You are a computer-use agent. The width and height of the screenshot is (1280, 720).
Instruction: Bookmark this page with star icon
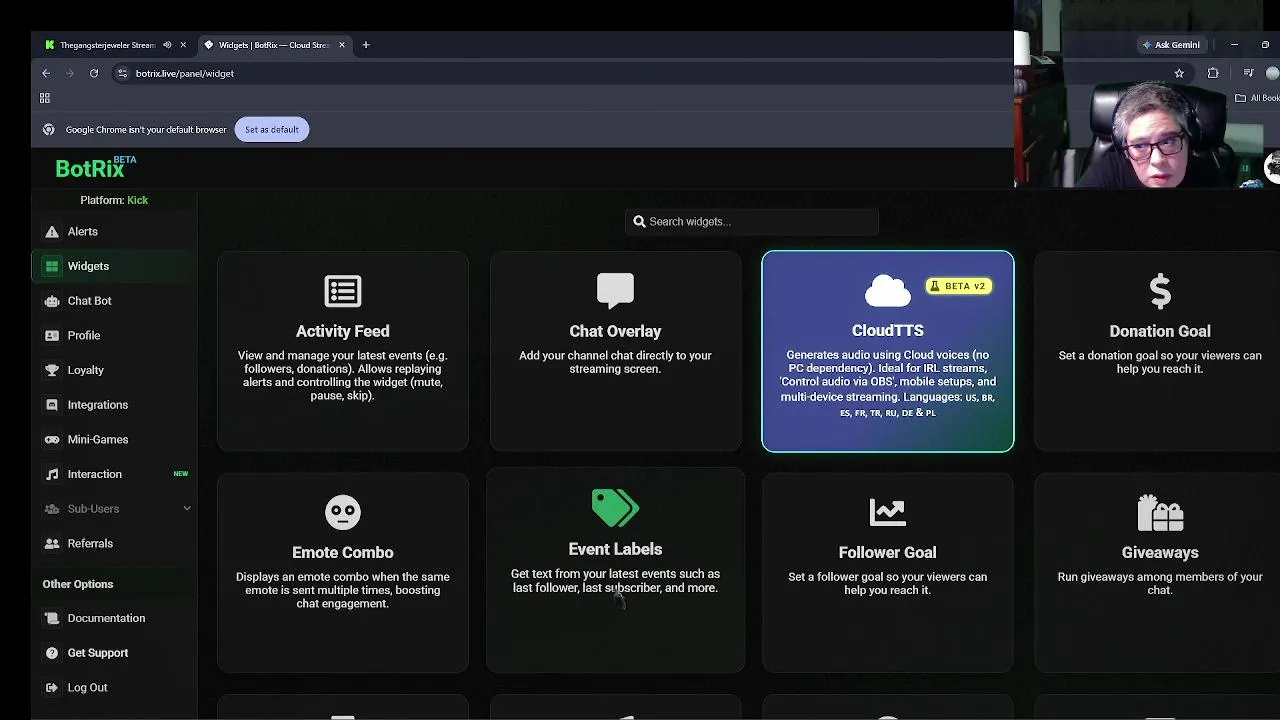coord(1179,73)
